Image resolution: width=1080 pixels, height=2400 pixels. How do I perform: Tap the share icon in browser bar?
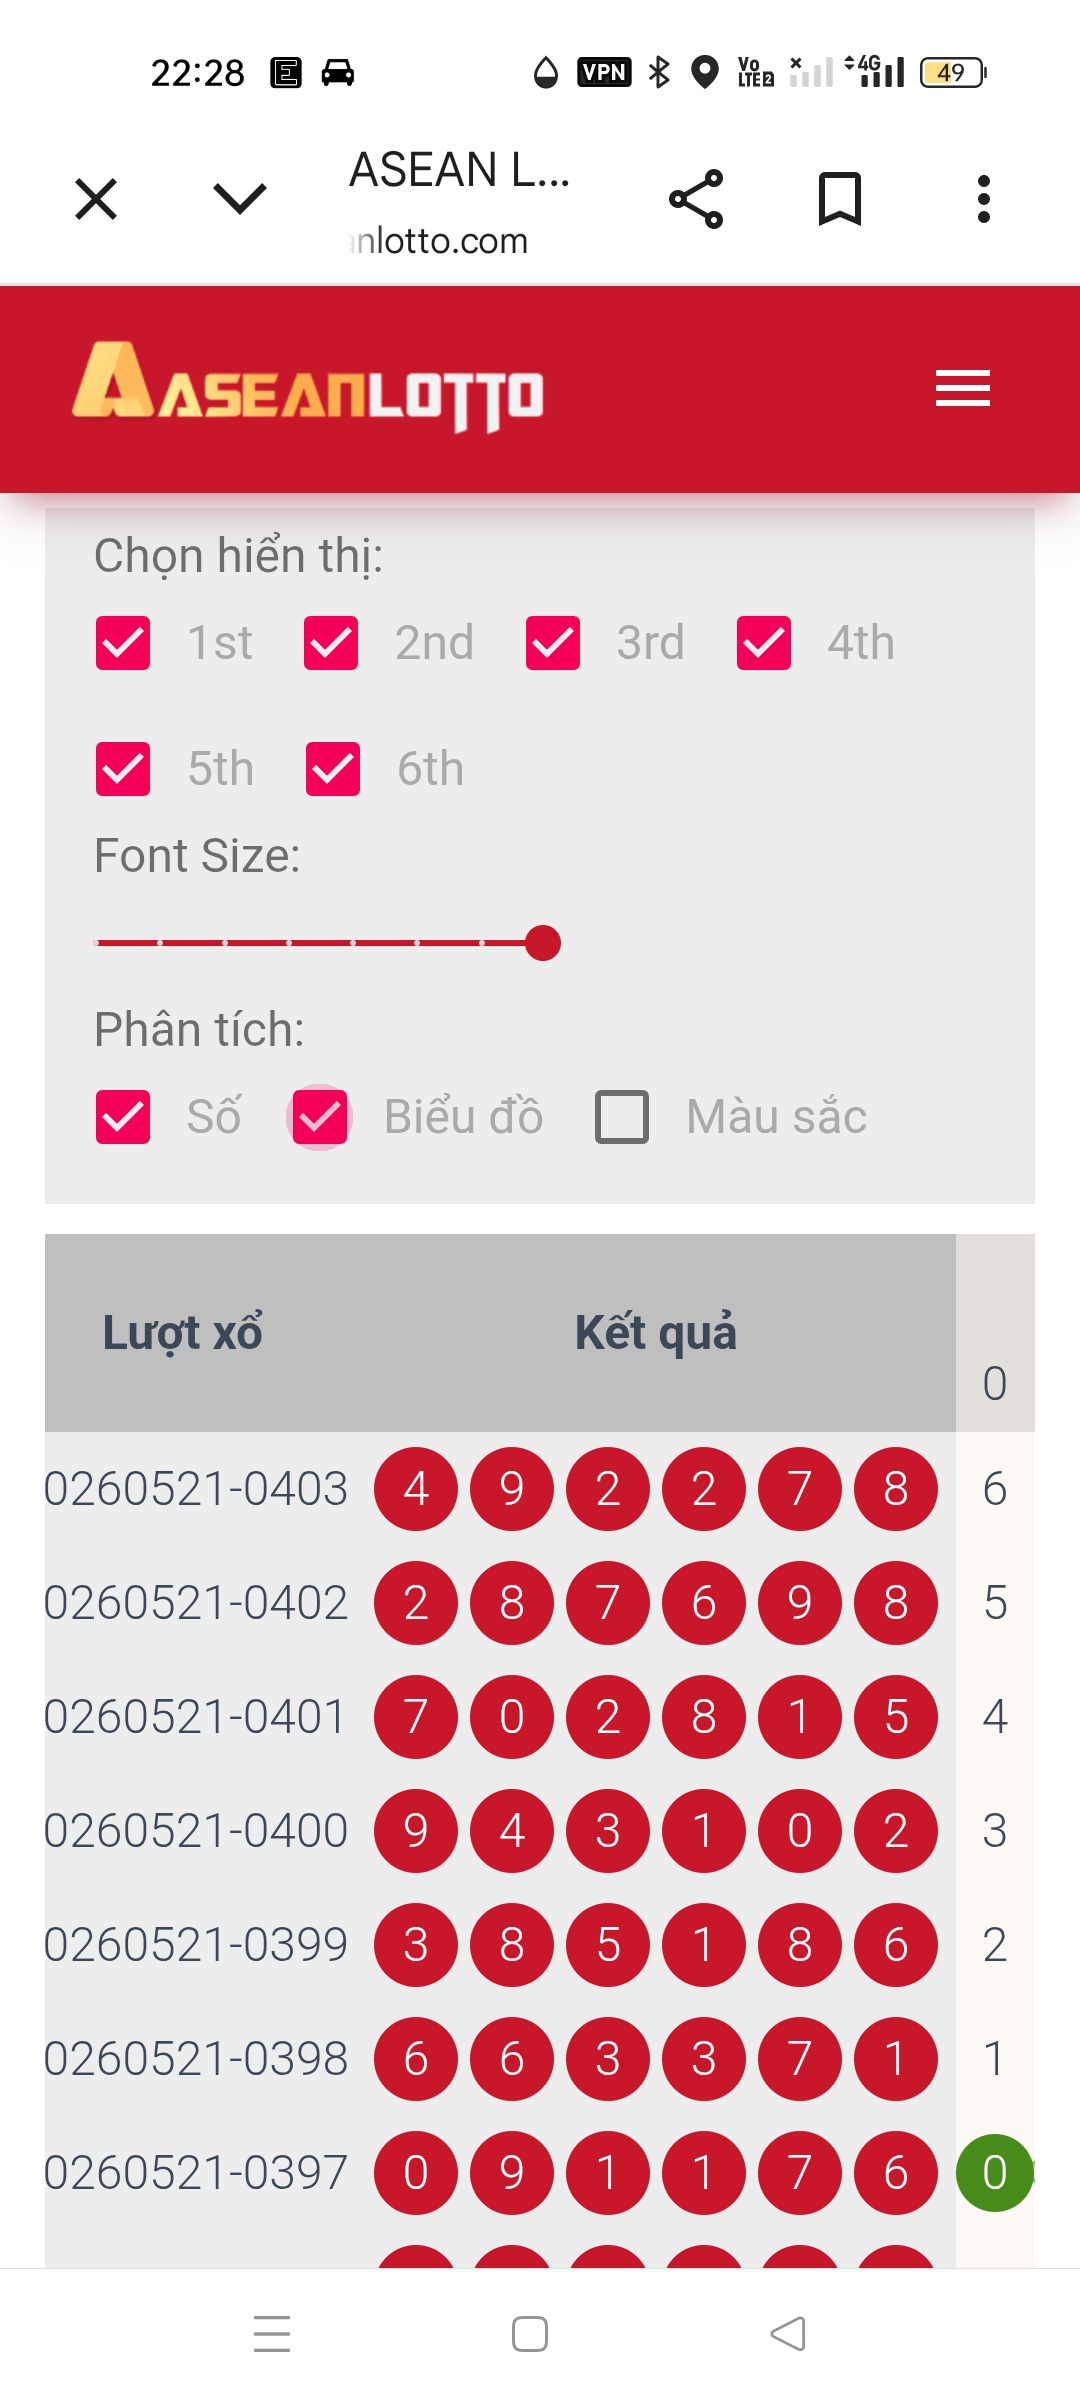(696, 199)
